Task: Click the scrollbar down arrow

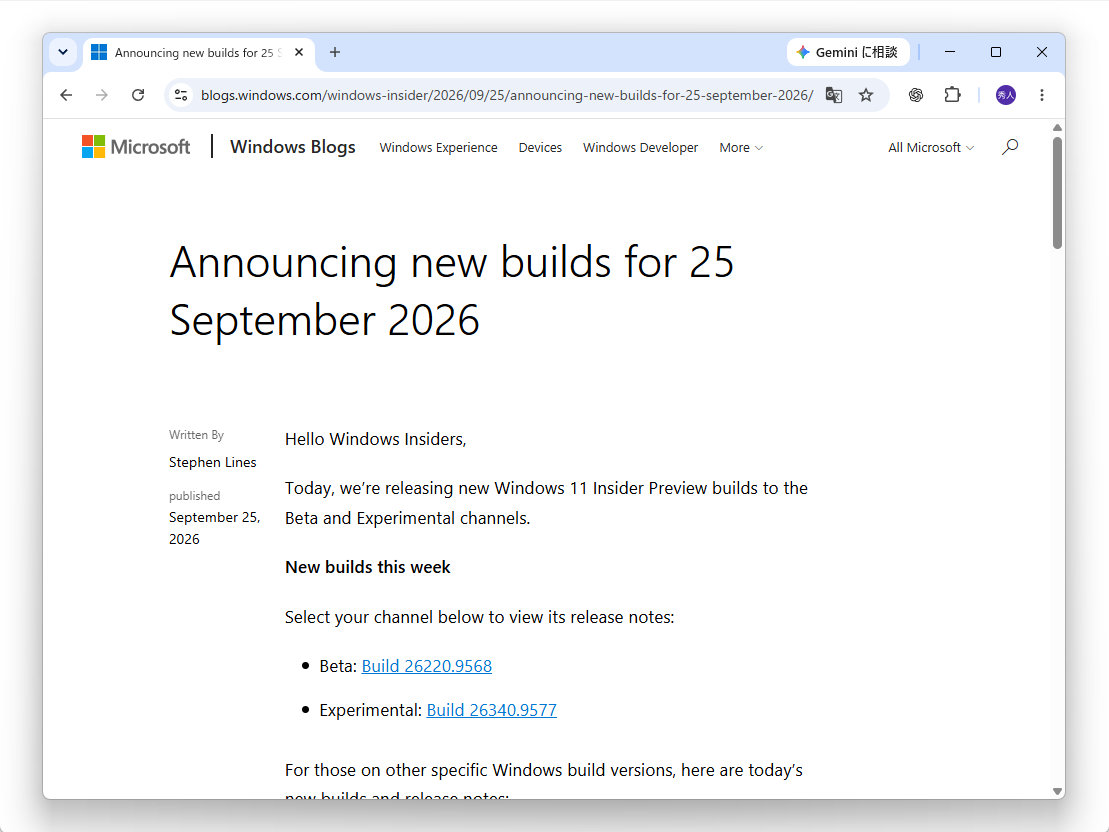Action: coord(1057,792)
